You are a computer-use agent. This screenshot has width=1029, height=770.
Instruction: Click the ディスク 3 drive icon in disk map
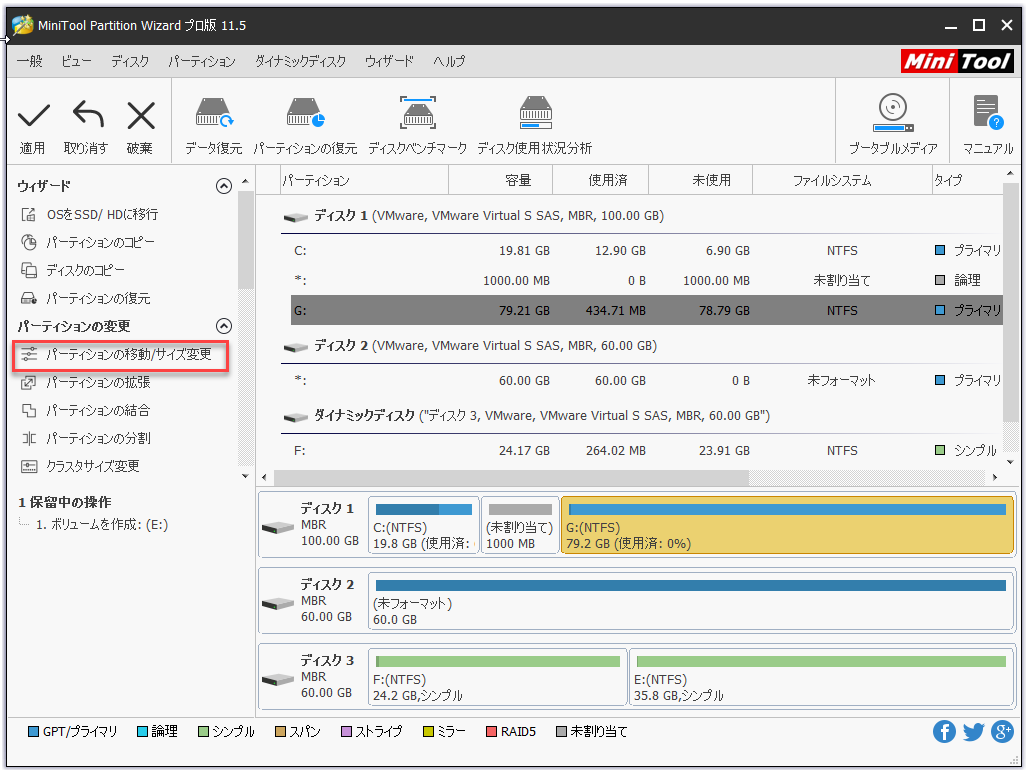tap(278, 679)
